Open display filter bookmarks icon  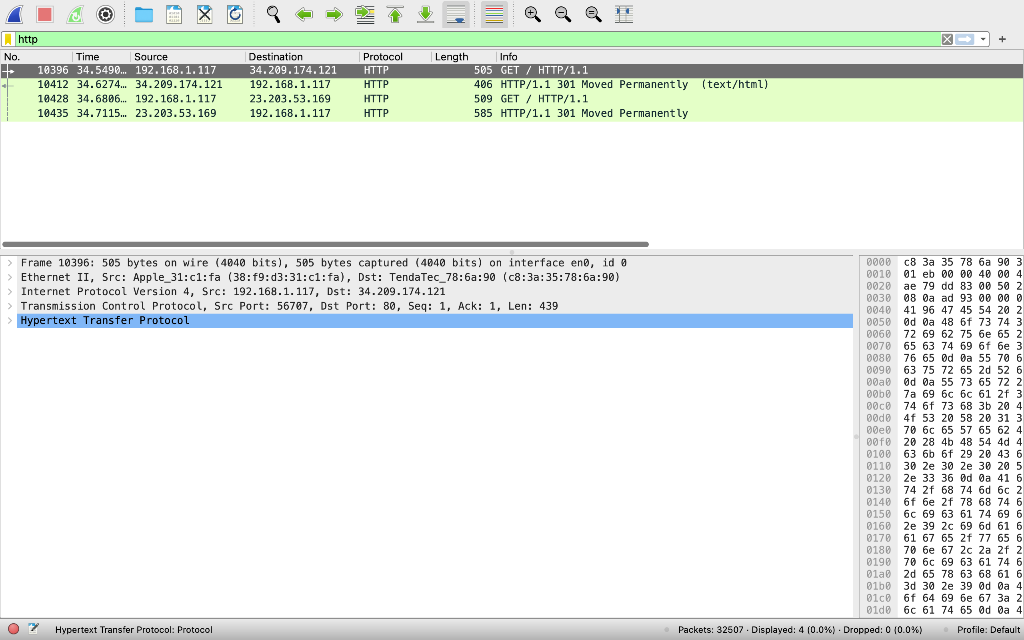(x=8, y=39)
